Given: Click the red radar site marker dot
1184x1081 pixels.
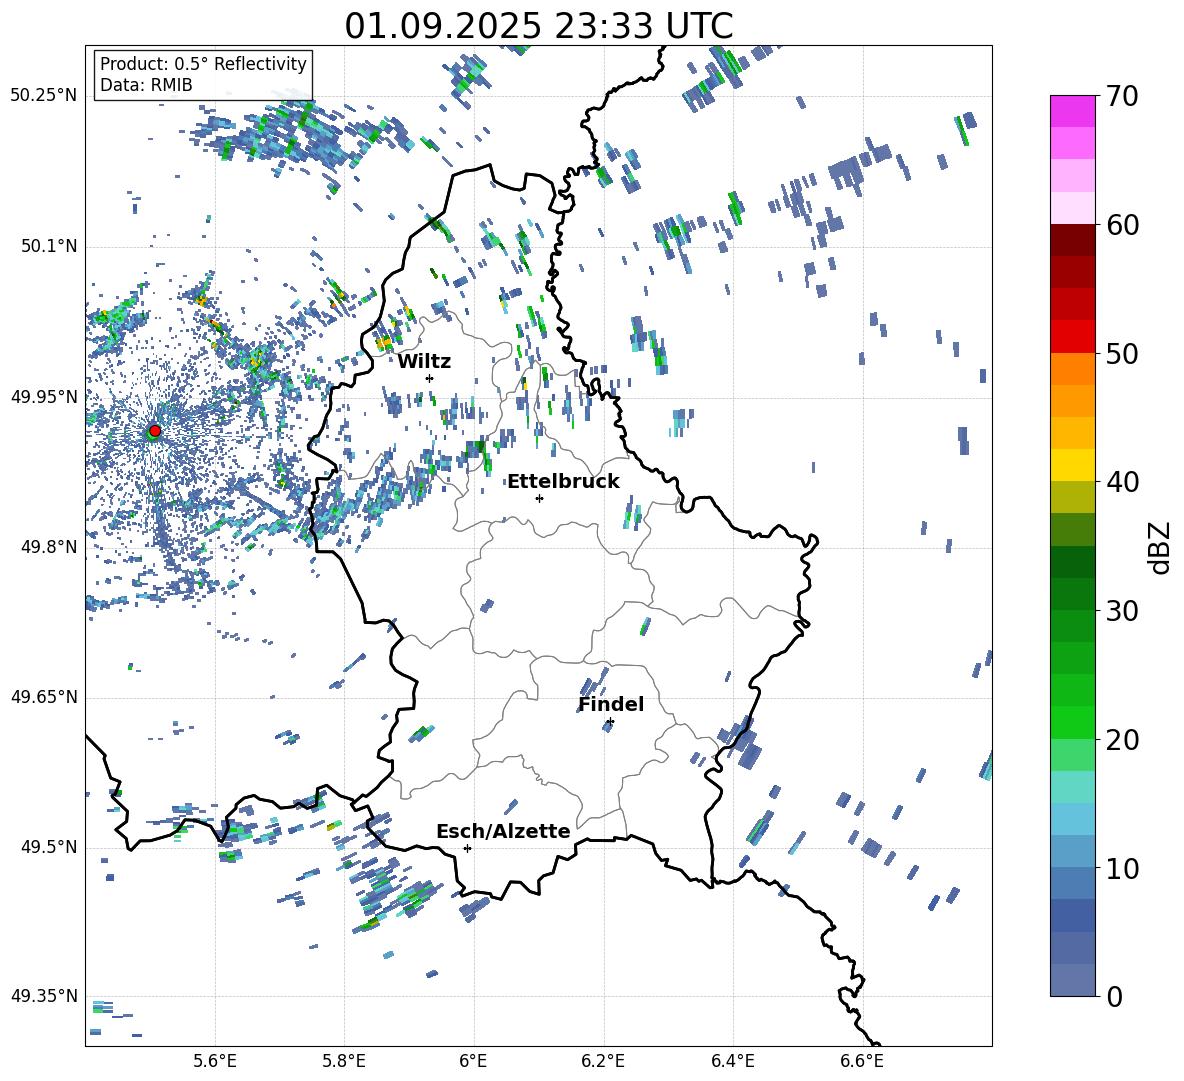Looking at the screenshot, I should (155, 430).
